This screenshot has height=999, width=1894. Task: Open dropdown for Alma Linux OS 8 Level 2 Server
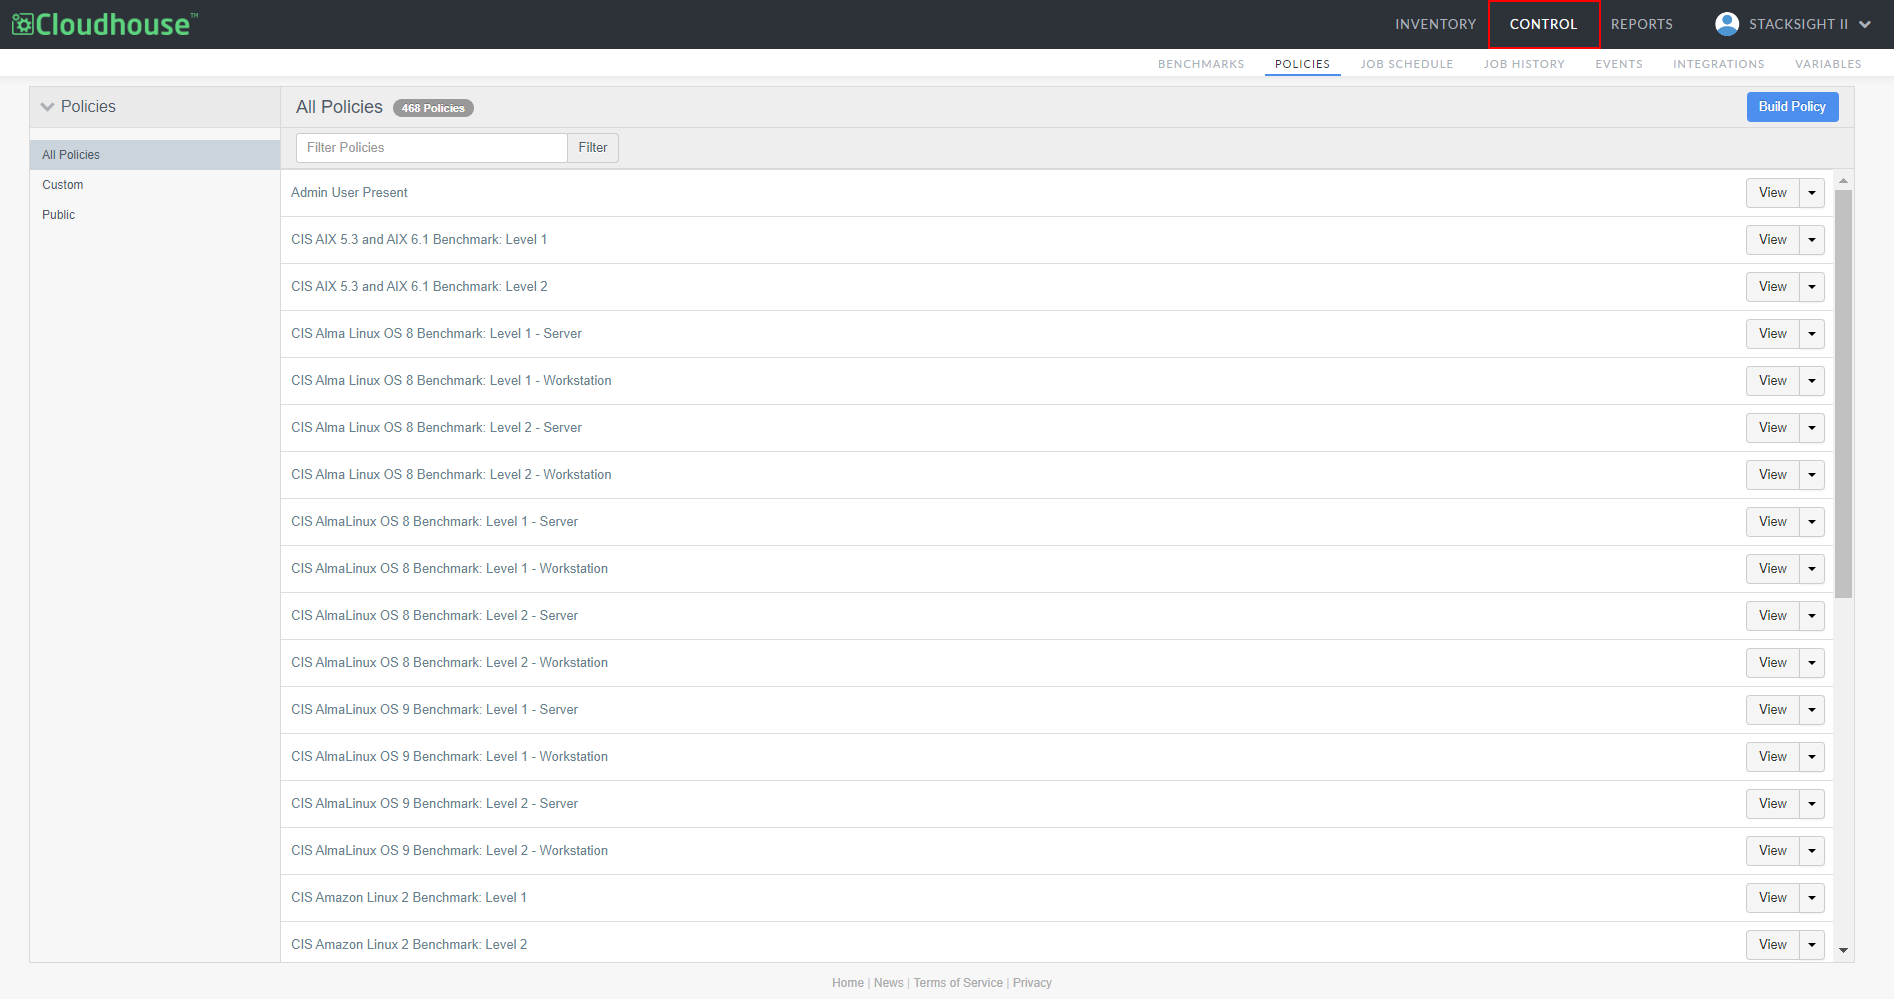pyautogui.click(x=1812, y=428)
